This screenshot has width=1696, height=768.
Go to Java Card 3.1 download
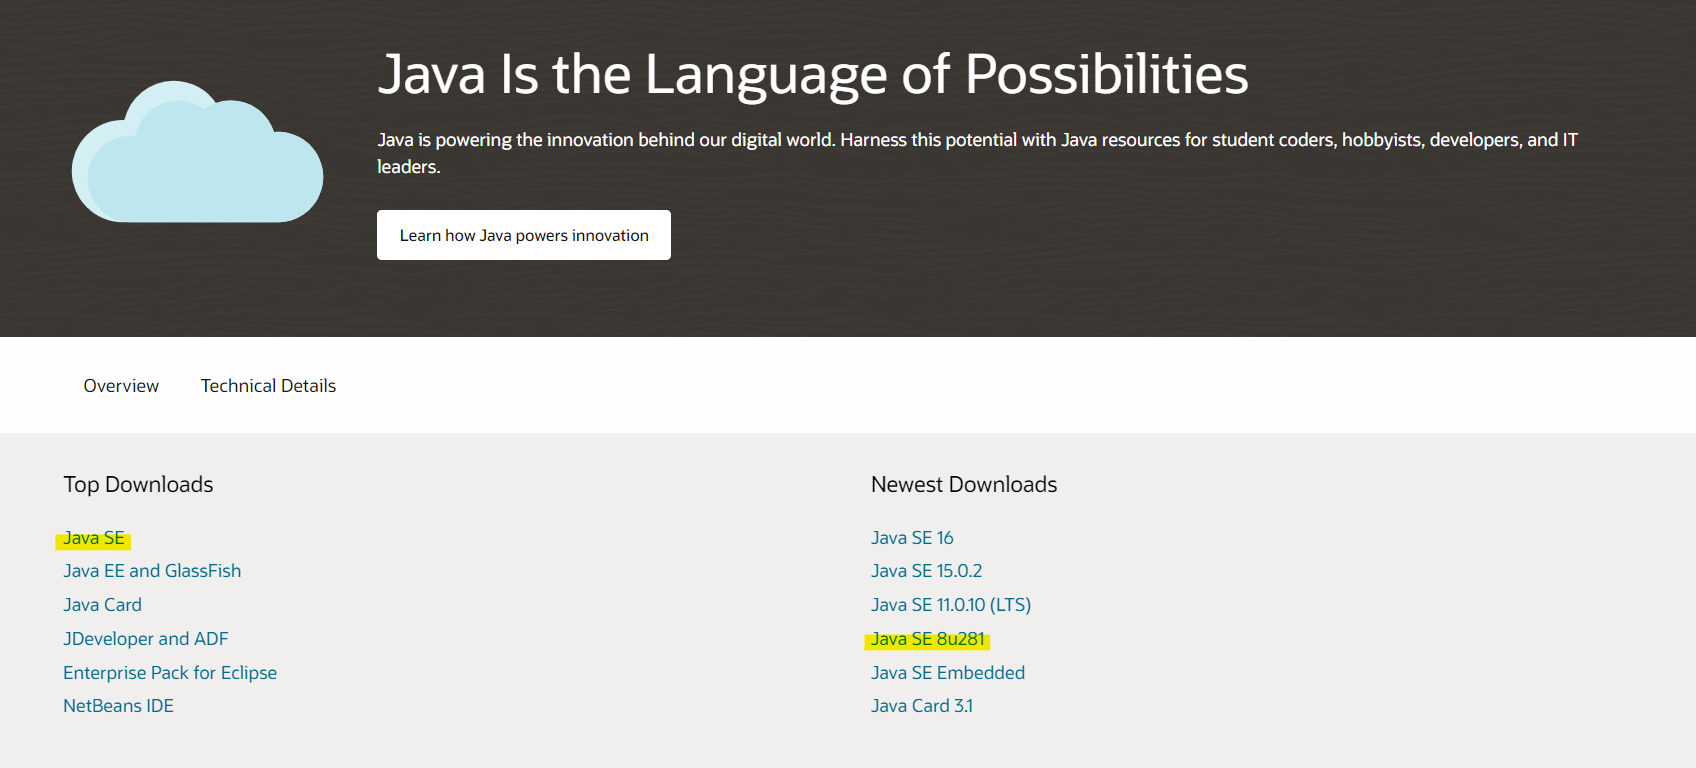point(922,706)
